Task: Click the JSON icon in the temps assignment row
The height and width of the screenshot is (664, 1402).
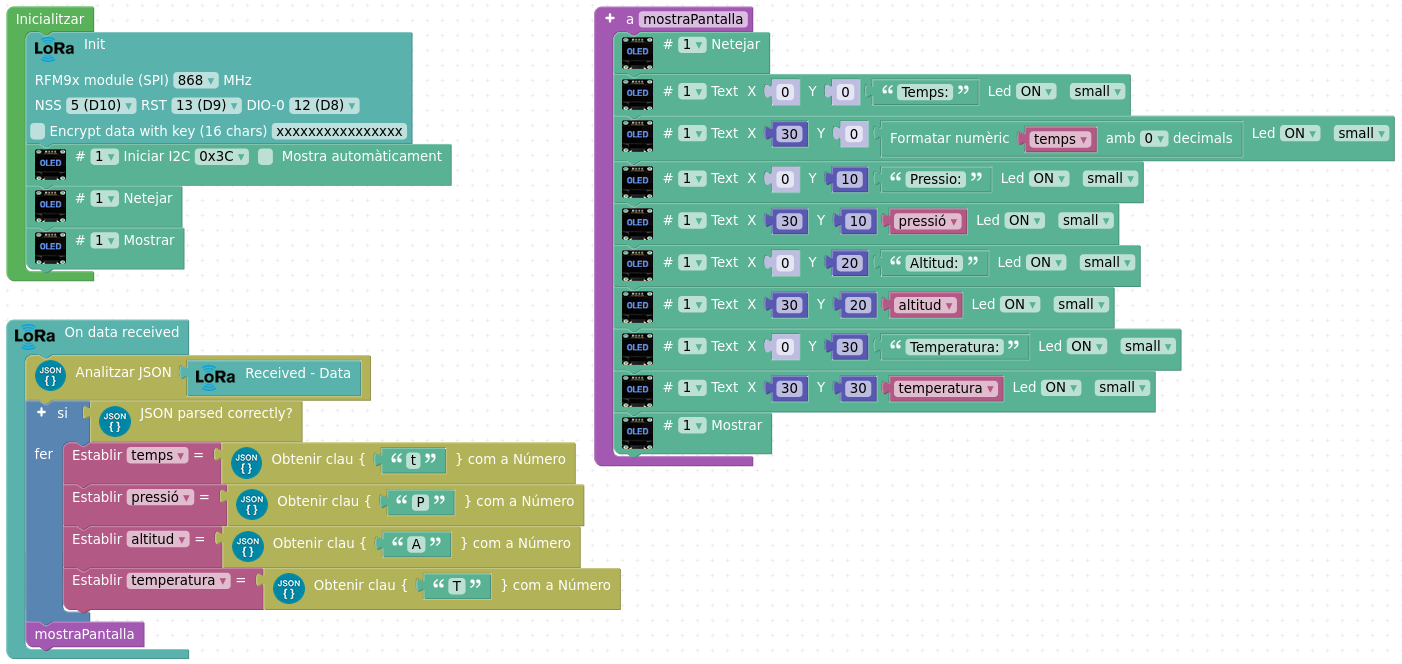Action: [x=246, y=463]
